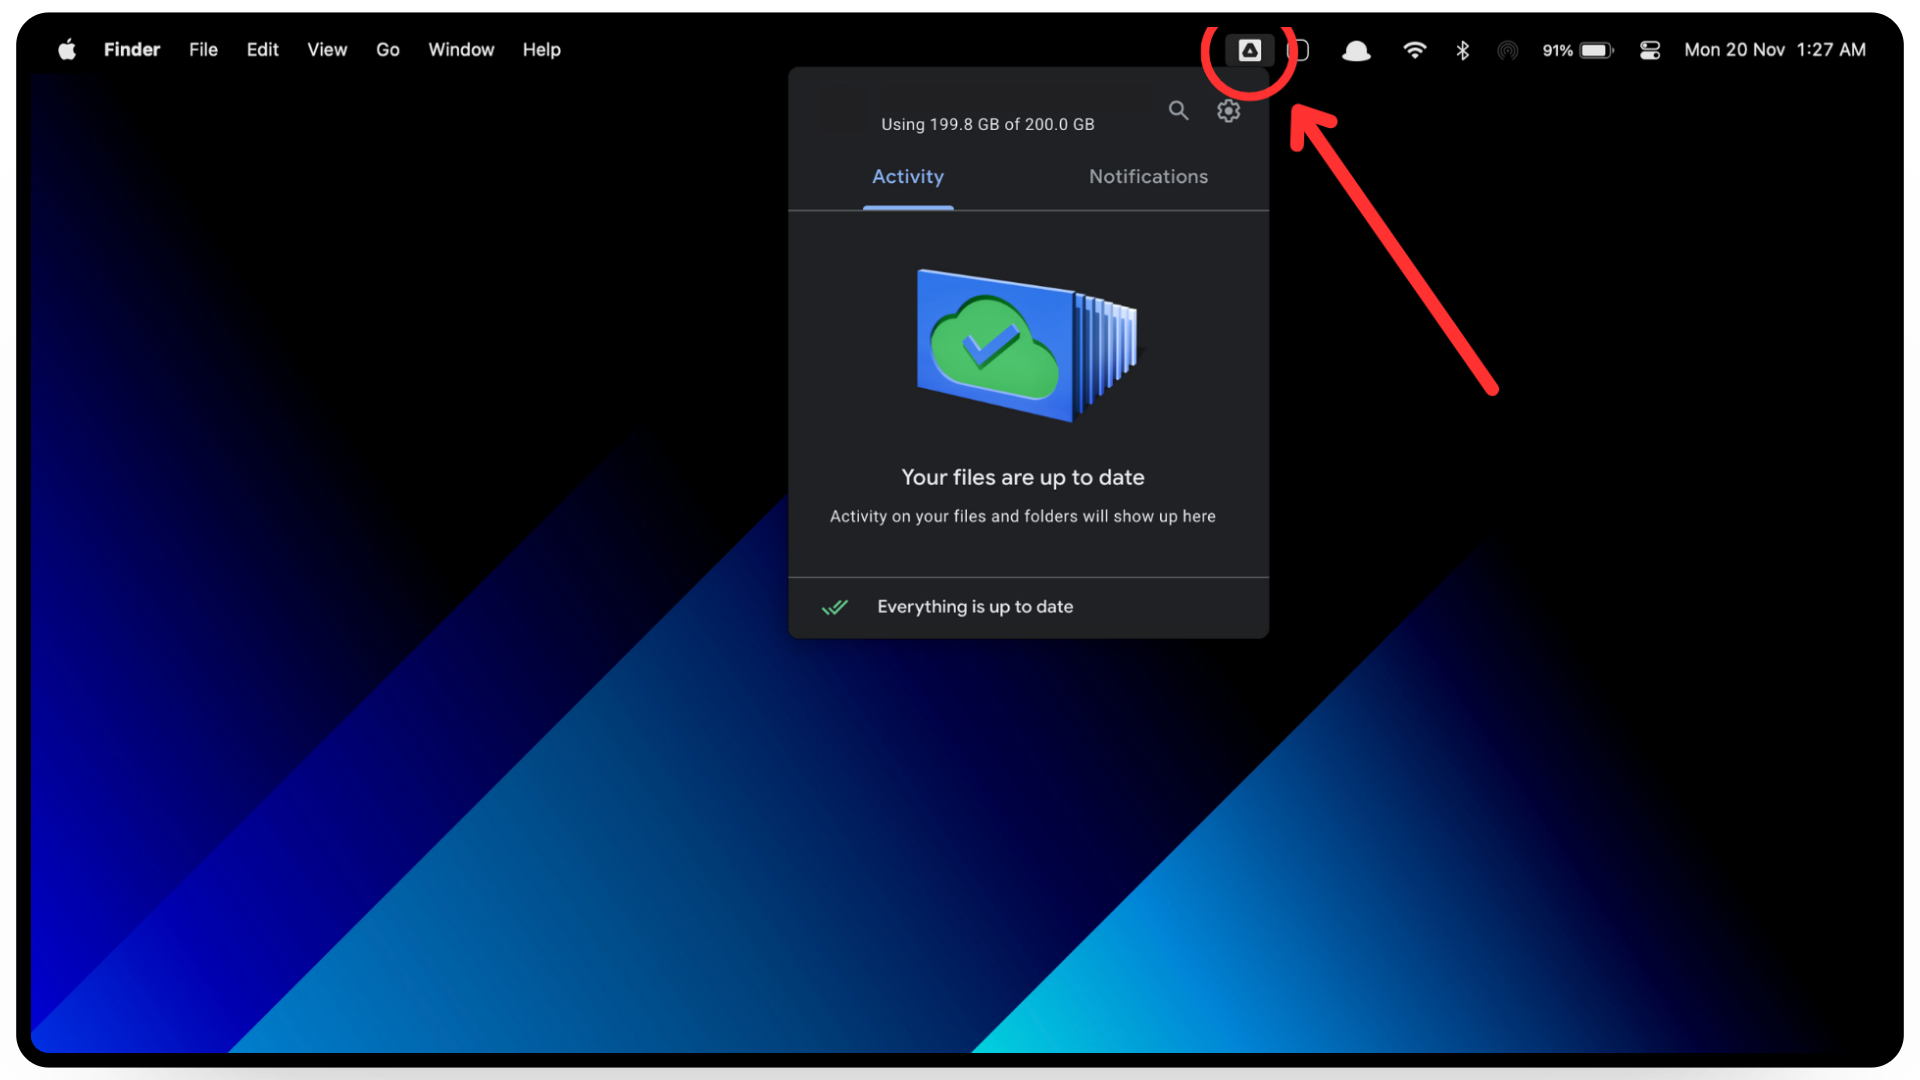
Task: Click the date and time clock
Action: coord(1774,50)
